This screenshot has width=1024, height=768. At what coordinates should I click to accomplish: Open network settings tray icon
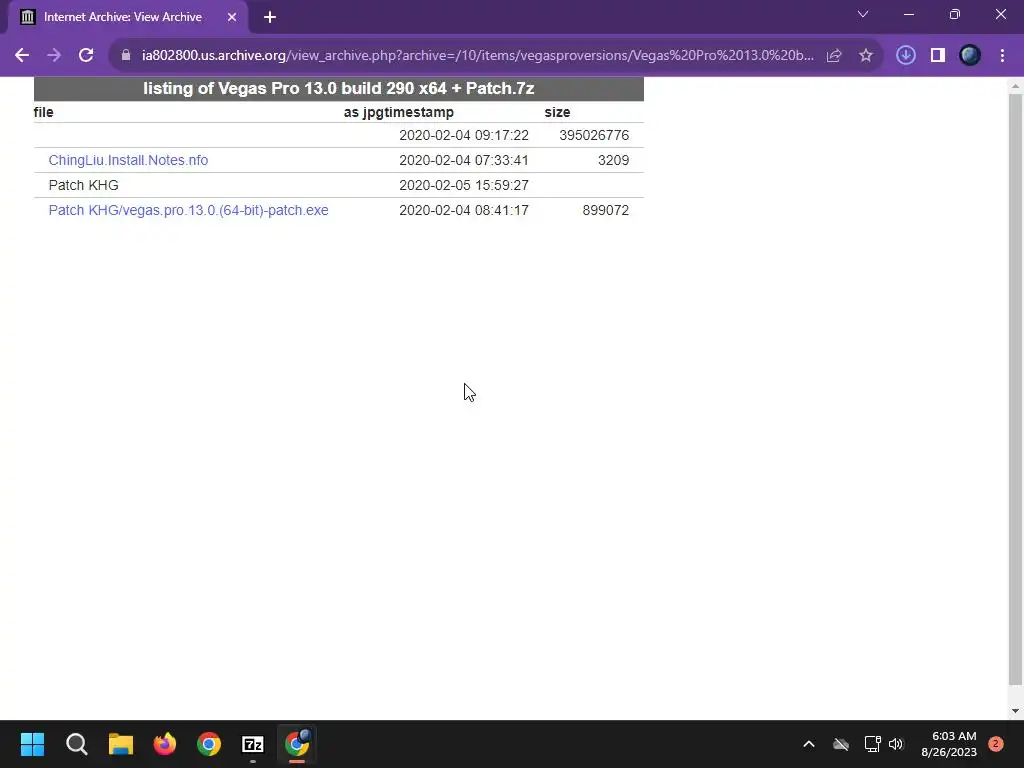[x=872, y=744]
